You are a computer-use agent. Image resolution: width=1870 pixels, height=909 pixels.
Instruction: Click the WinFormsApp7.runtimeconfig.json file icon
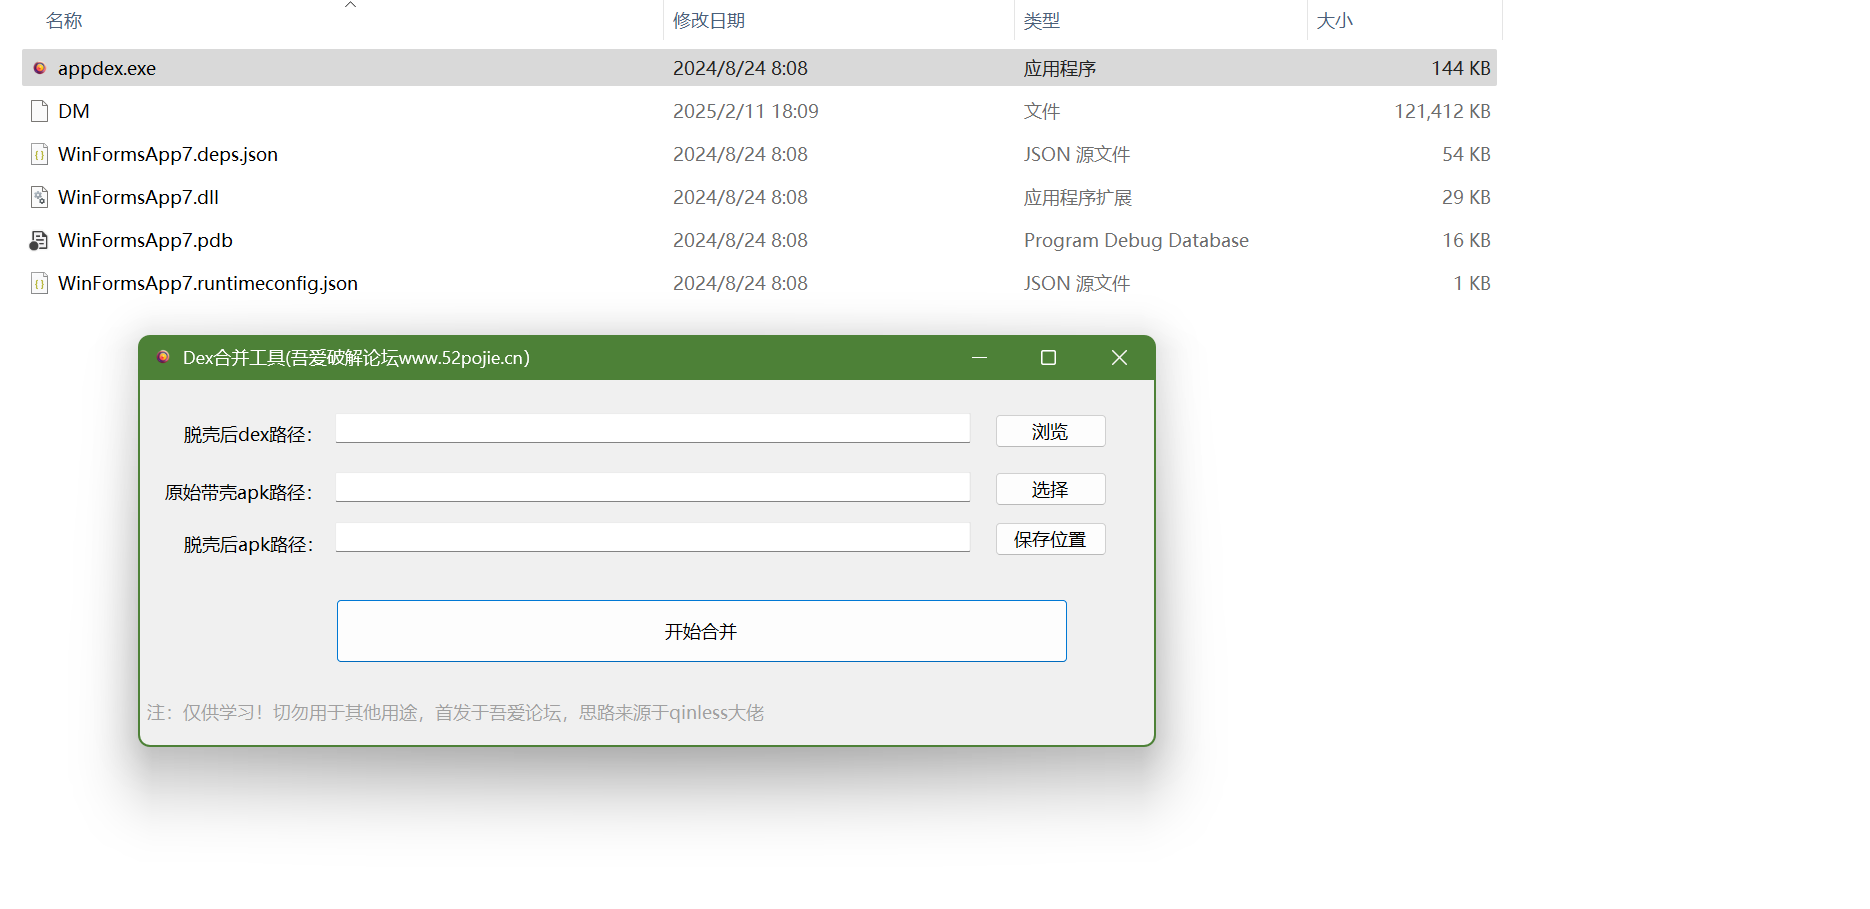click(40, 283)
